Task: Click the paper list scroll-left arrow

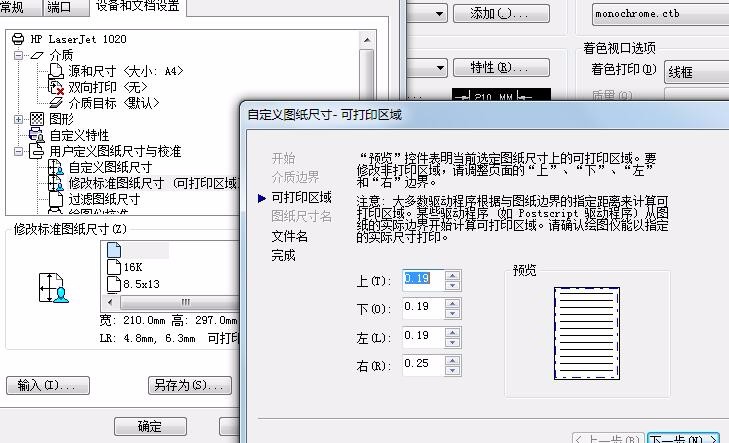Action: tap(110, 302)
